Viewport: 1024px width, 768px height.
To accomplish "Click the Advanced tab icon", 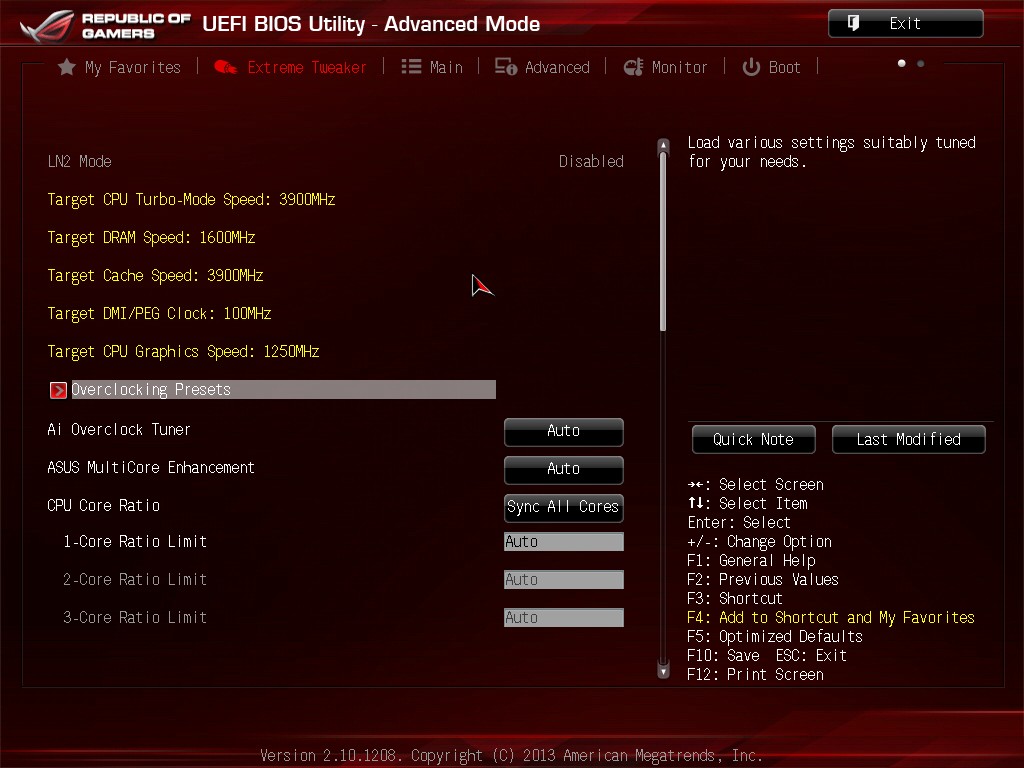I will pos(505,67).
